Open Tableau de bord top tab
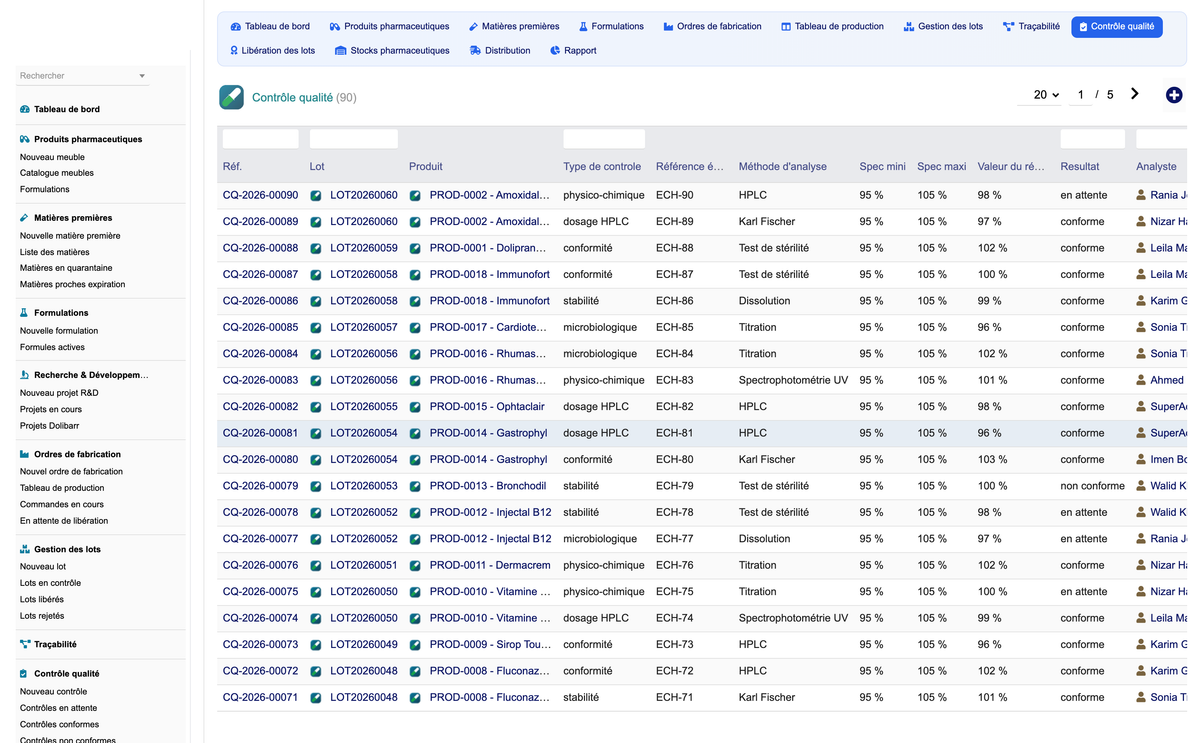 [x=270, y=27]
